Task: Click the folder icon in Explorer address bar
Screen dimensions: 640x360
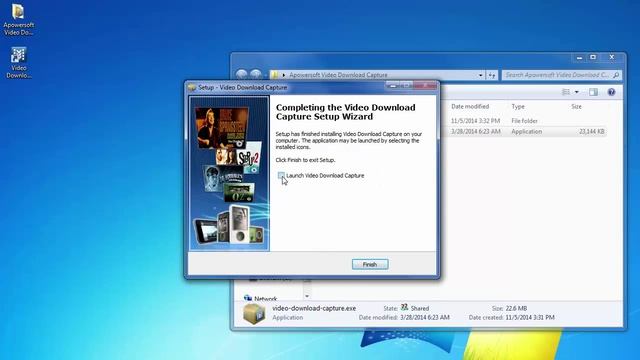Action: [275, 75]
